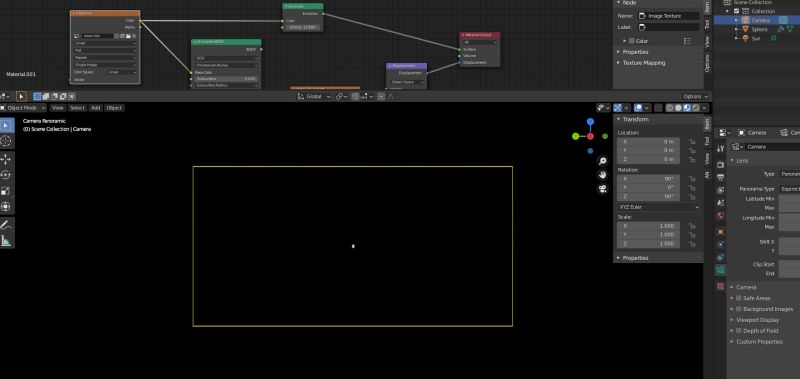Adjust Emission Strength slider in node

point(303,27)
